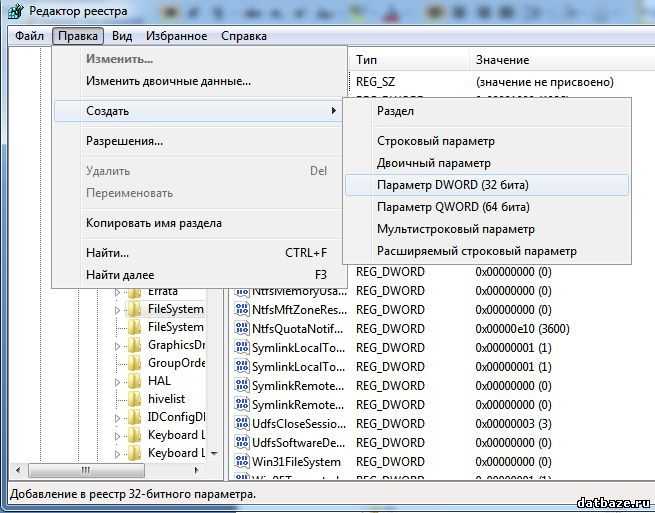Open the Избранное menu
The height and width of the screenshot is (513, 655).
[x=176, y=36]
